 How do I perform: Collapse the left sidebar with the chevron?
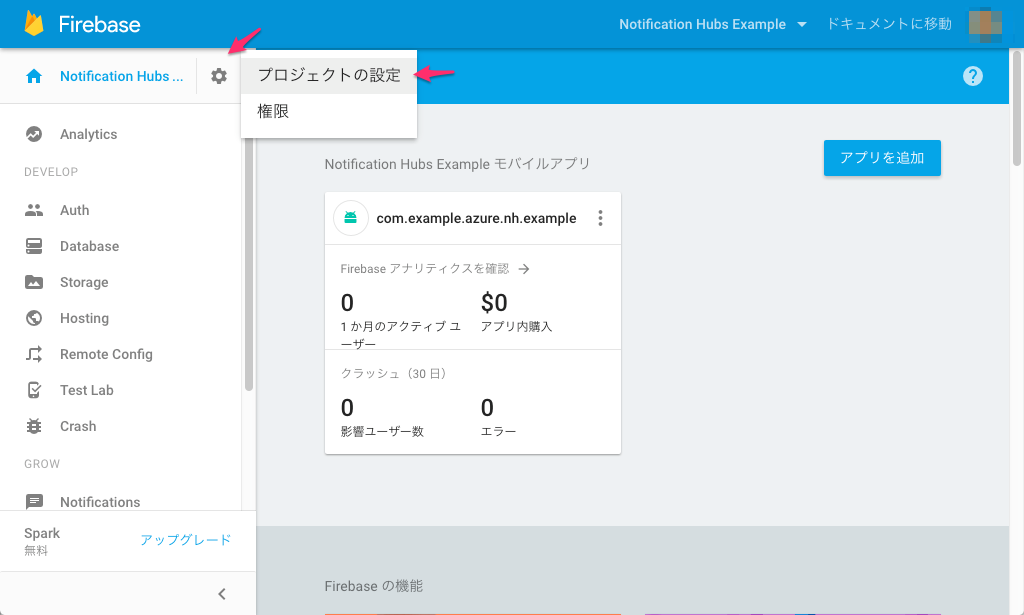pyautogui.click(x=221, y=593)
